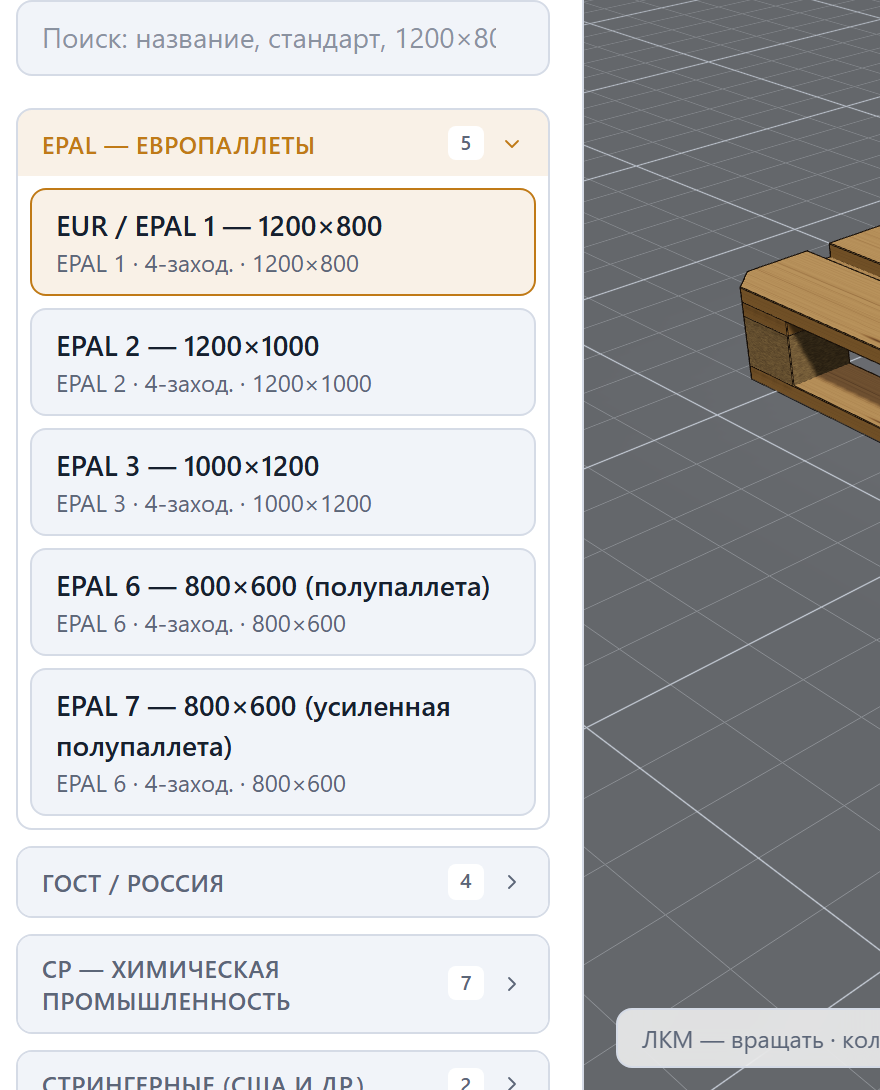Expand the ГОСТ / РОССИЯ category
This screenshot has height=1090, width=880.
(x=282, y=882)
